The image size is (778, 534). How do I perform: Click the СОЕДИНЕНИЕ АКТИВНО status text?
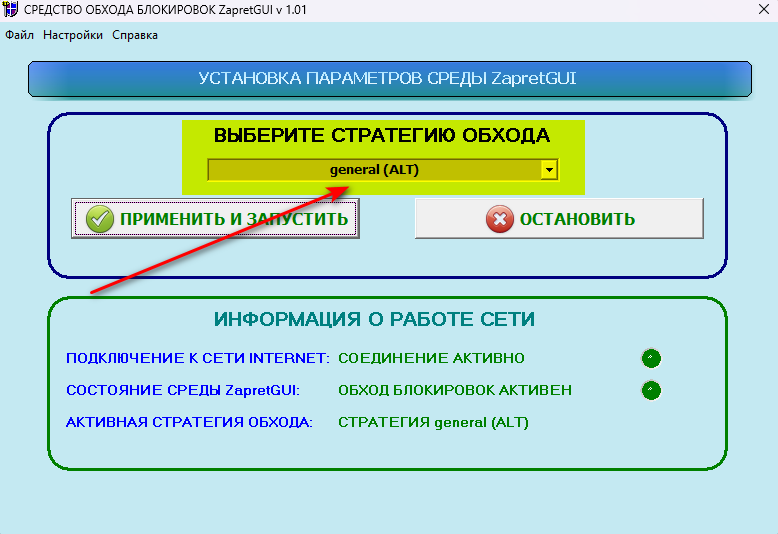pyautogui.click(x=431, y=358)
